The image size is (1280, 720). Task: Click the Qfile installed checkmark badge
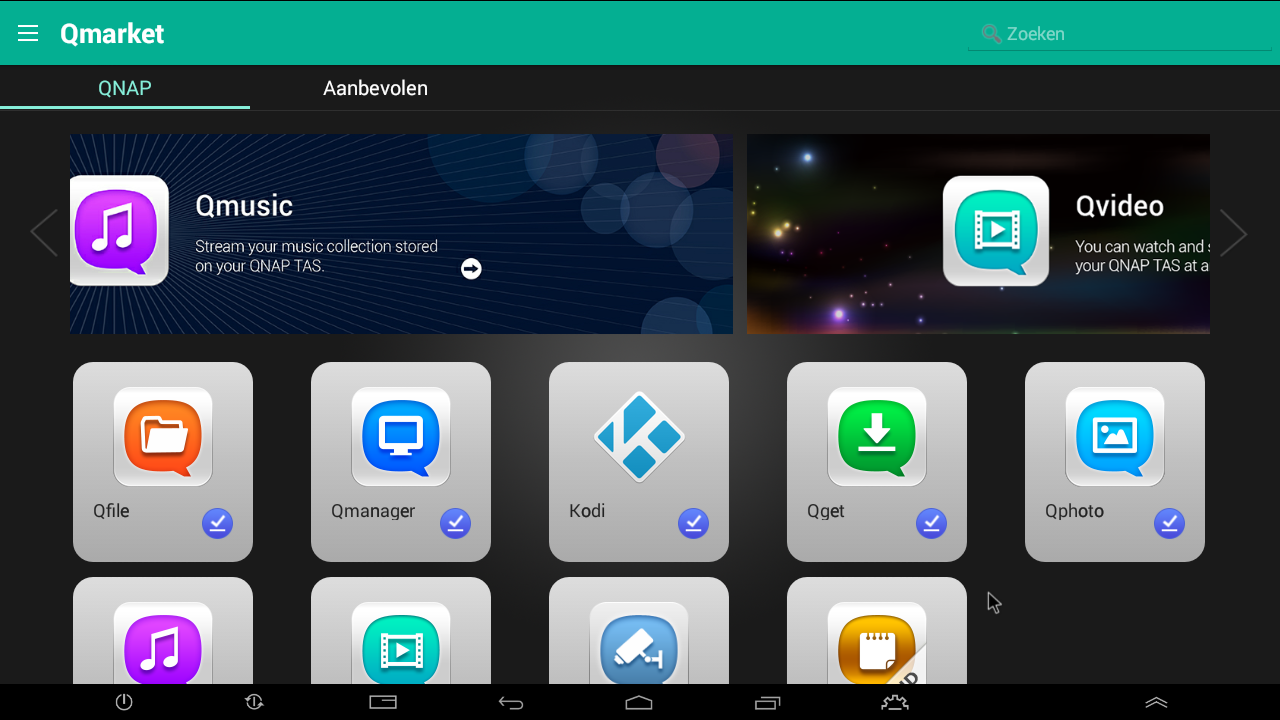pyautogui.click(x=217, y=523)
